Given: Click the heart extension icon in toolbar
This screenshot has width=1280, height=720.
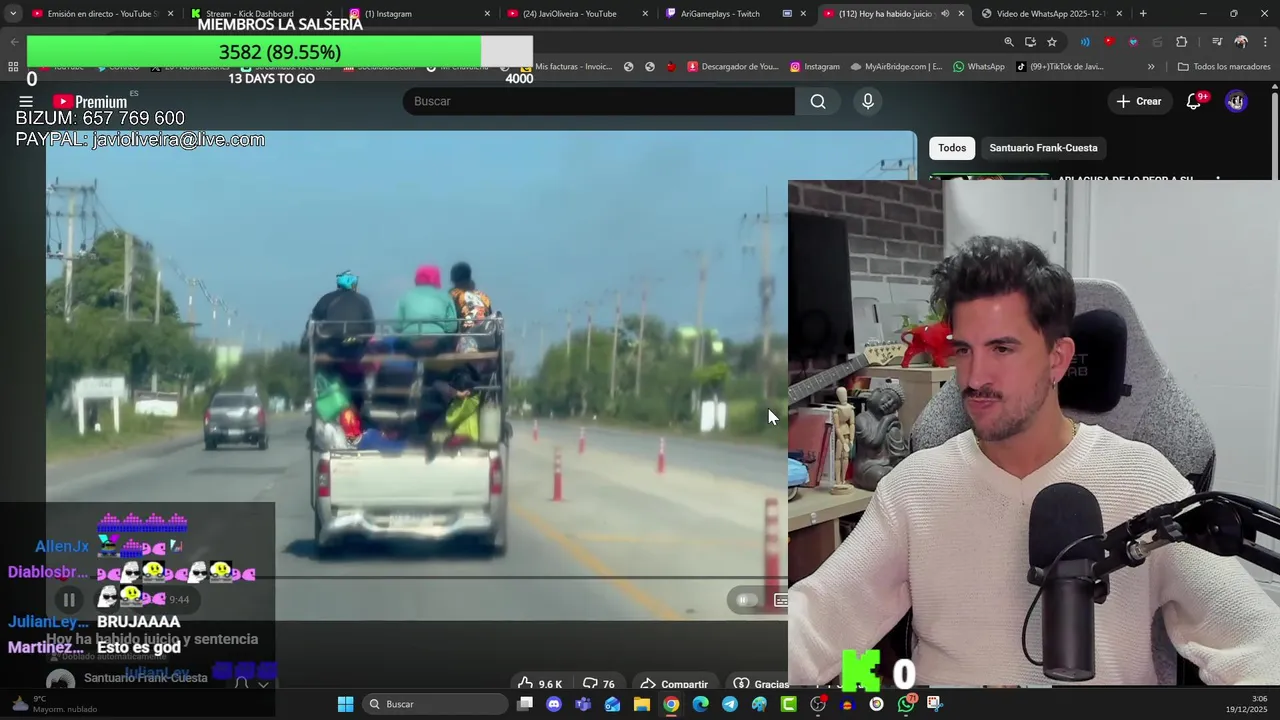Looking at the screenshot, I should (x=1133, y=42).
